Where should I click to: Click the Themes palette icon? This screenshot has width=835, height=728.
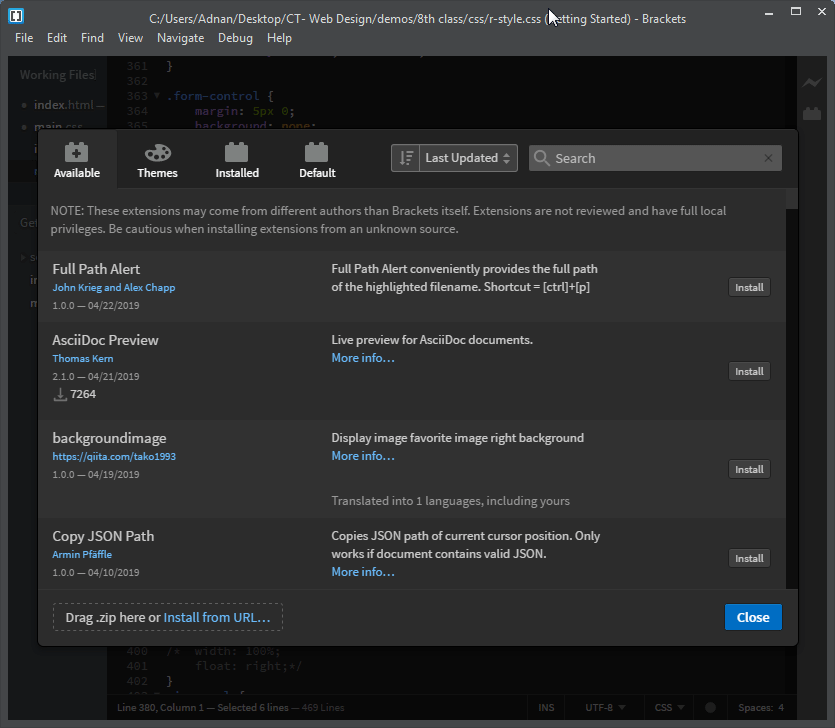[158, 153]
